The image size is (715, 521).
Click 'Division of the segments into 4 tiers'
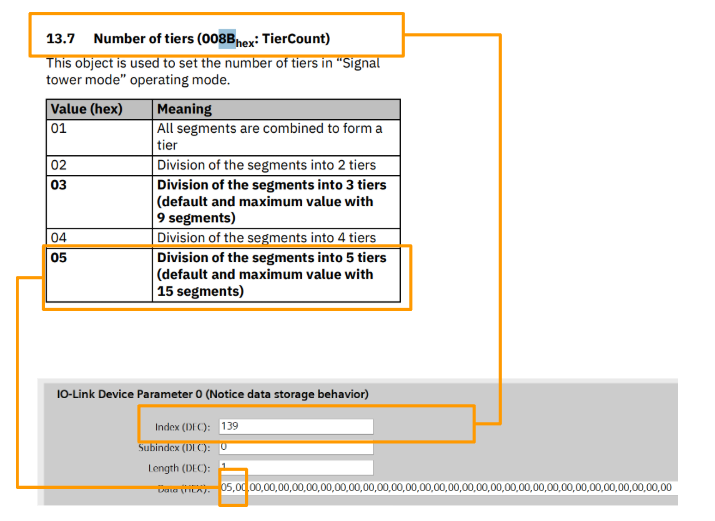tap(265, 237)
